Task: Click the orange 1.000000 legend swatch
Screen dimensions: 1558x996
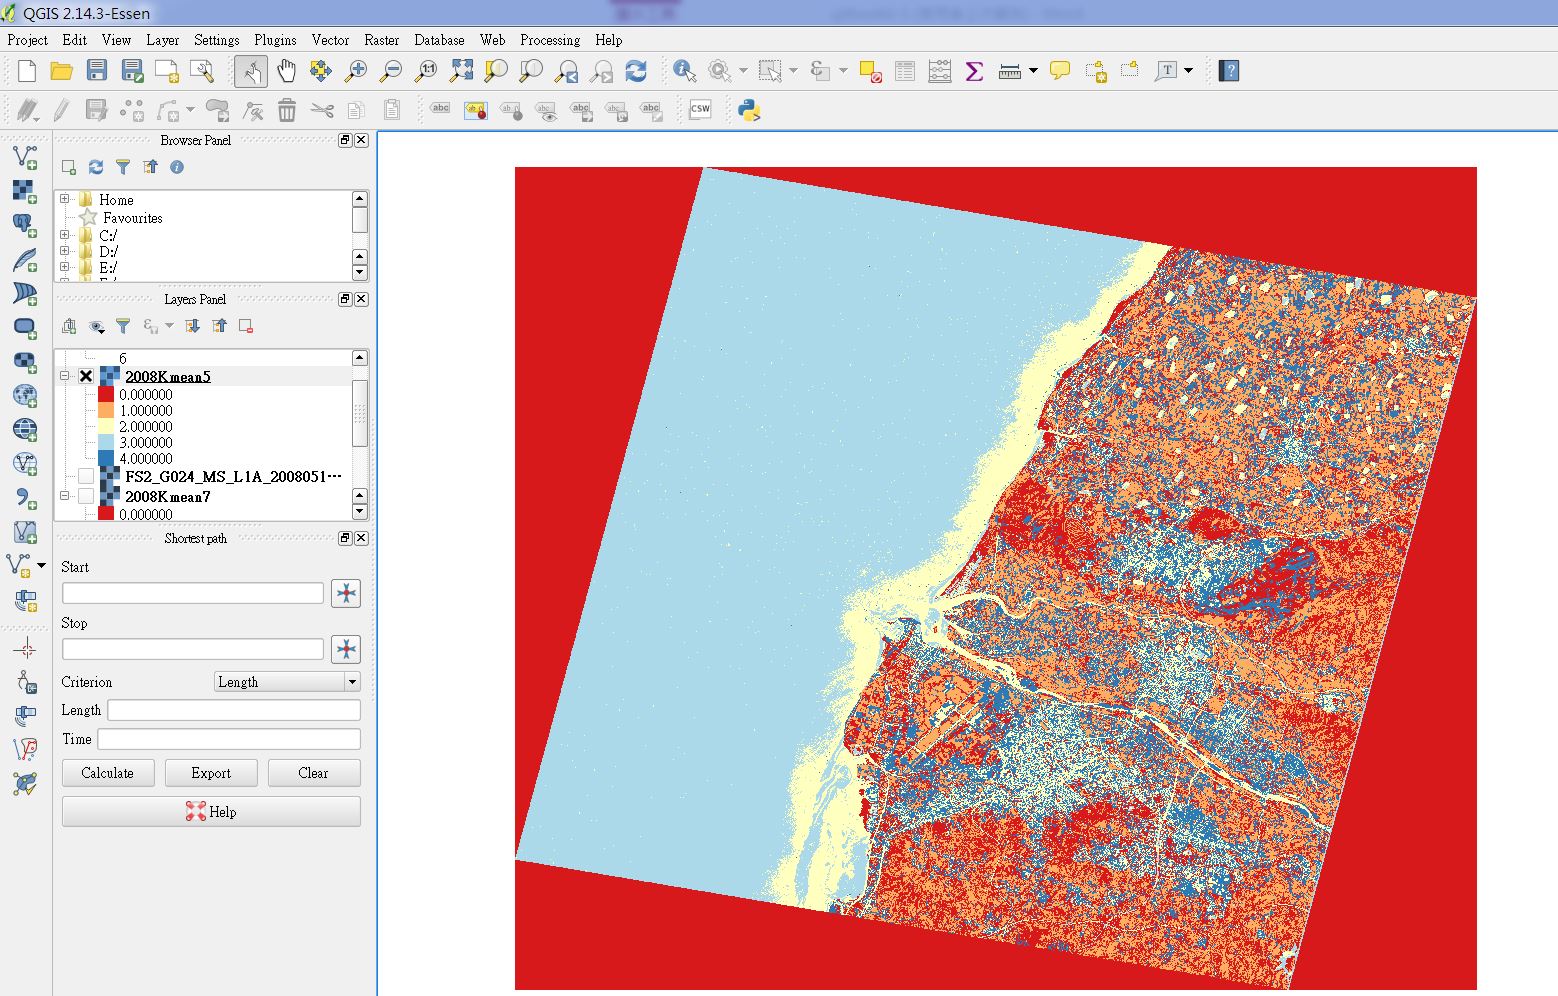Action: [106, 411]
